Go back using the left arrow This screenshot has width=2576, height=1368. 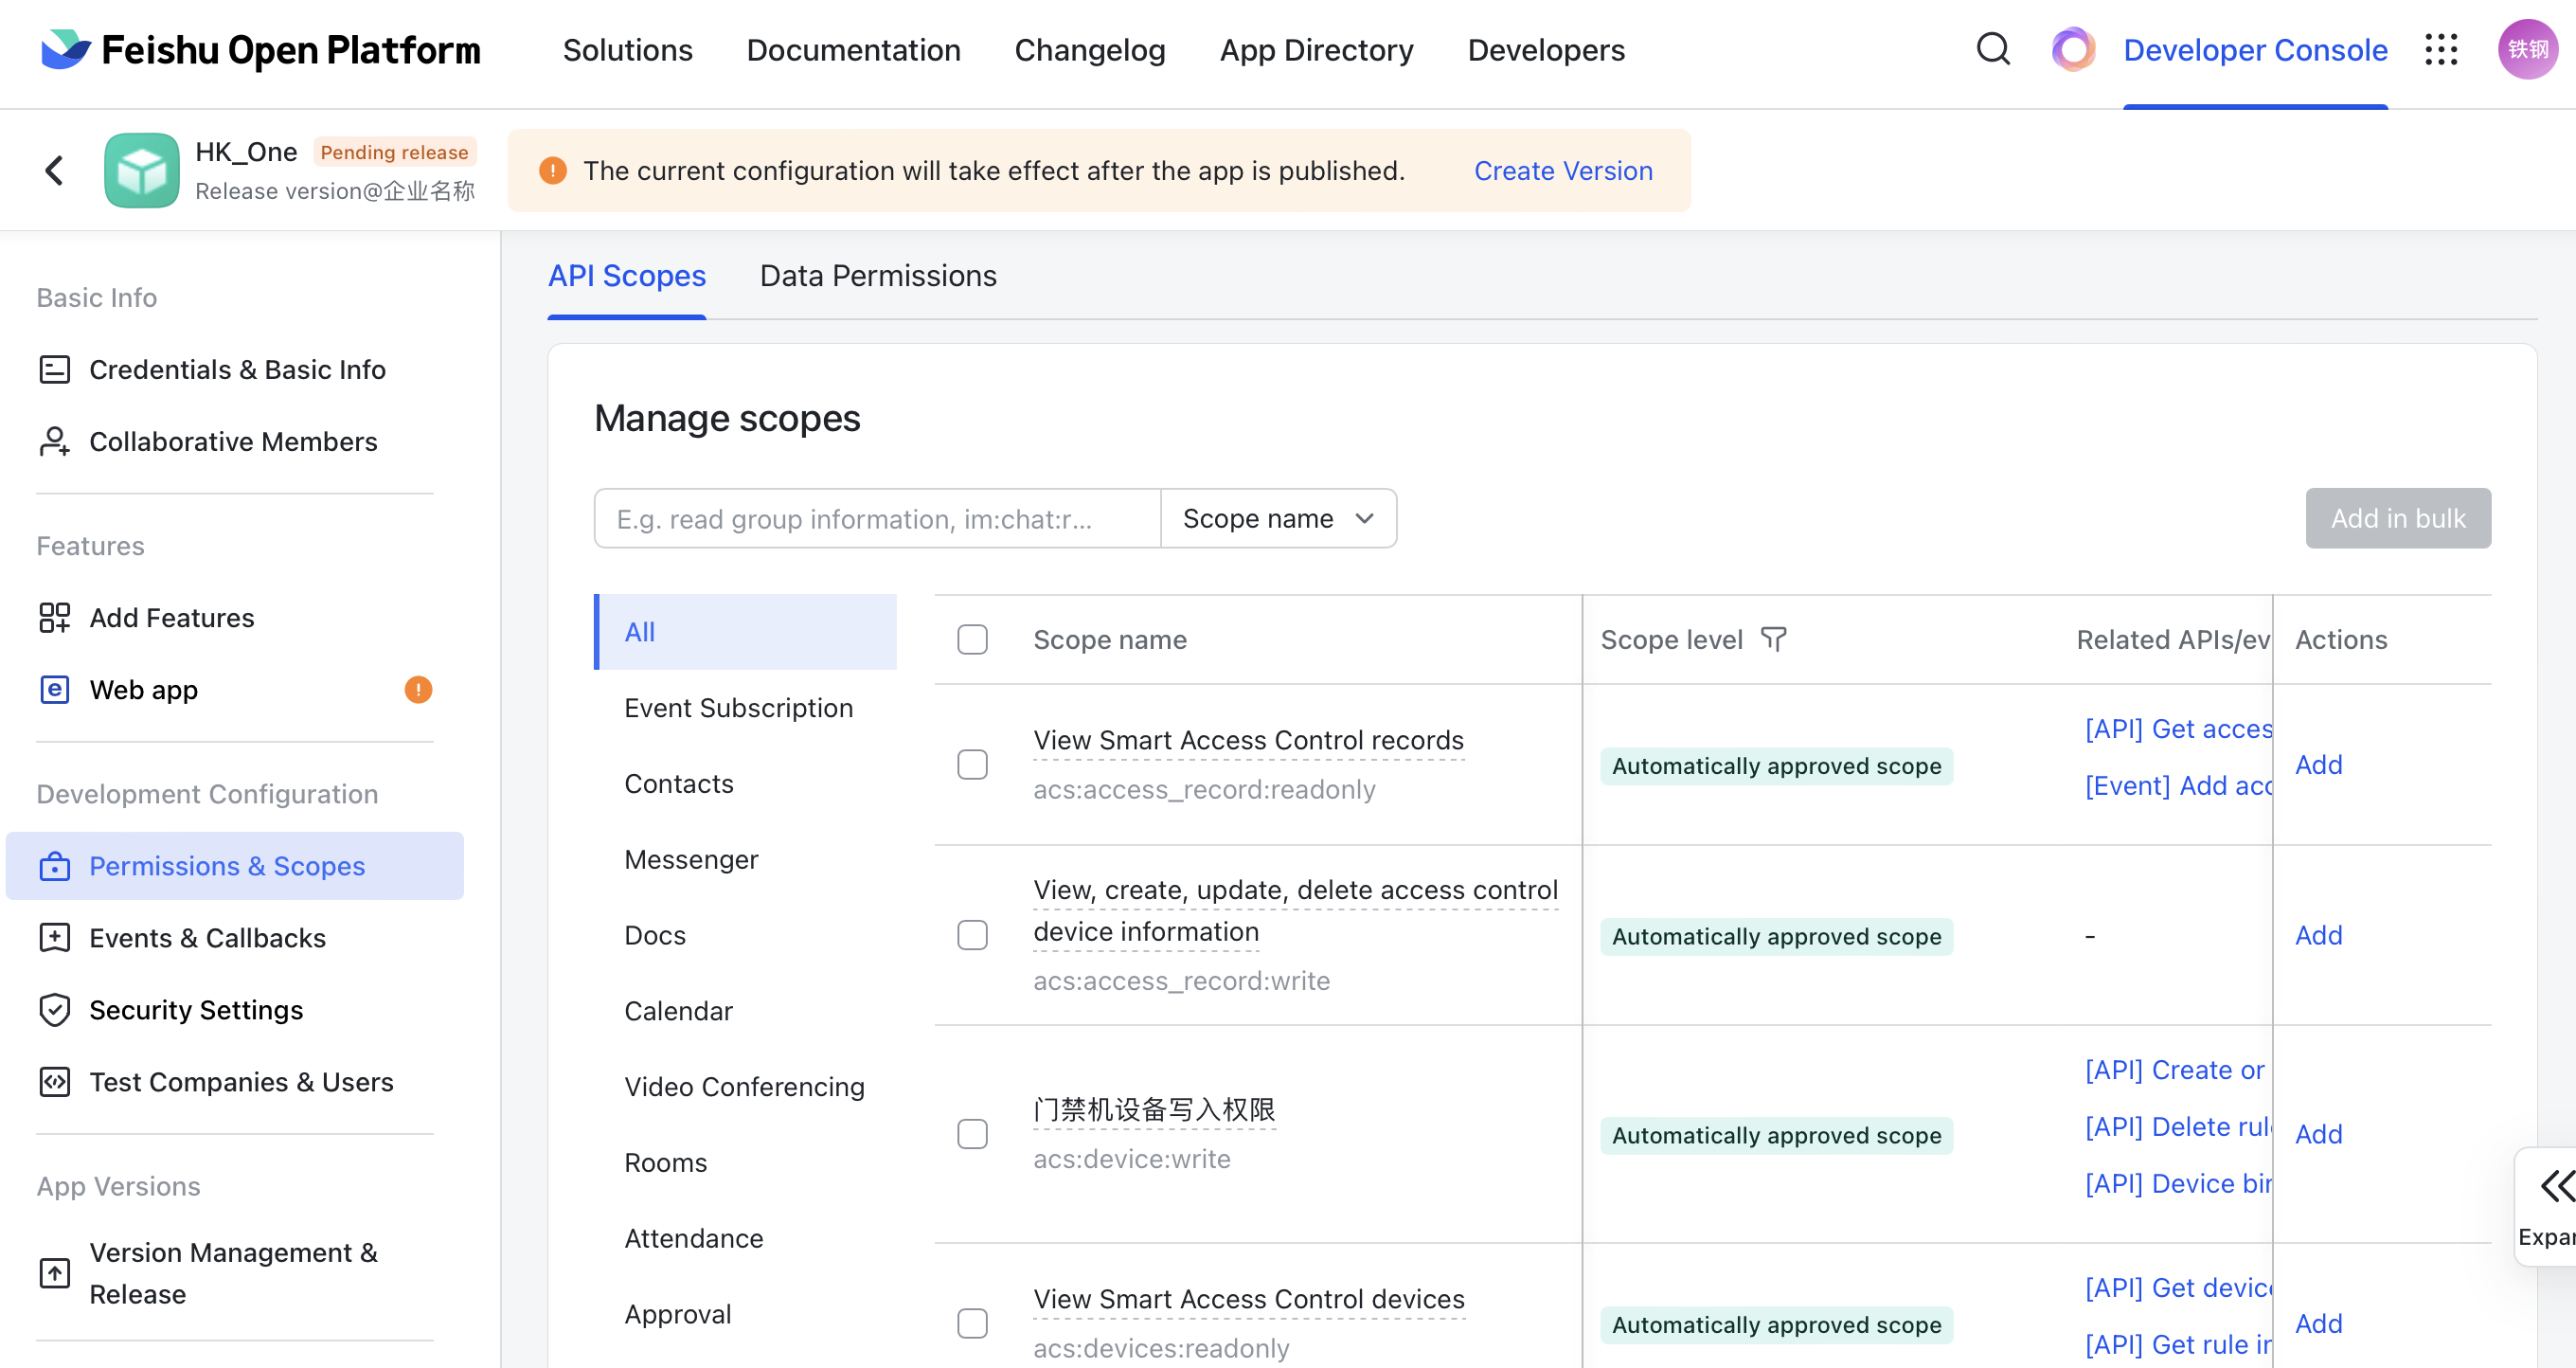54,170
